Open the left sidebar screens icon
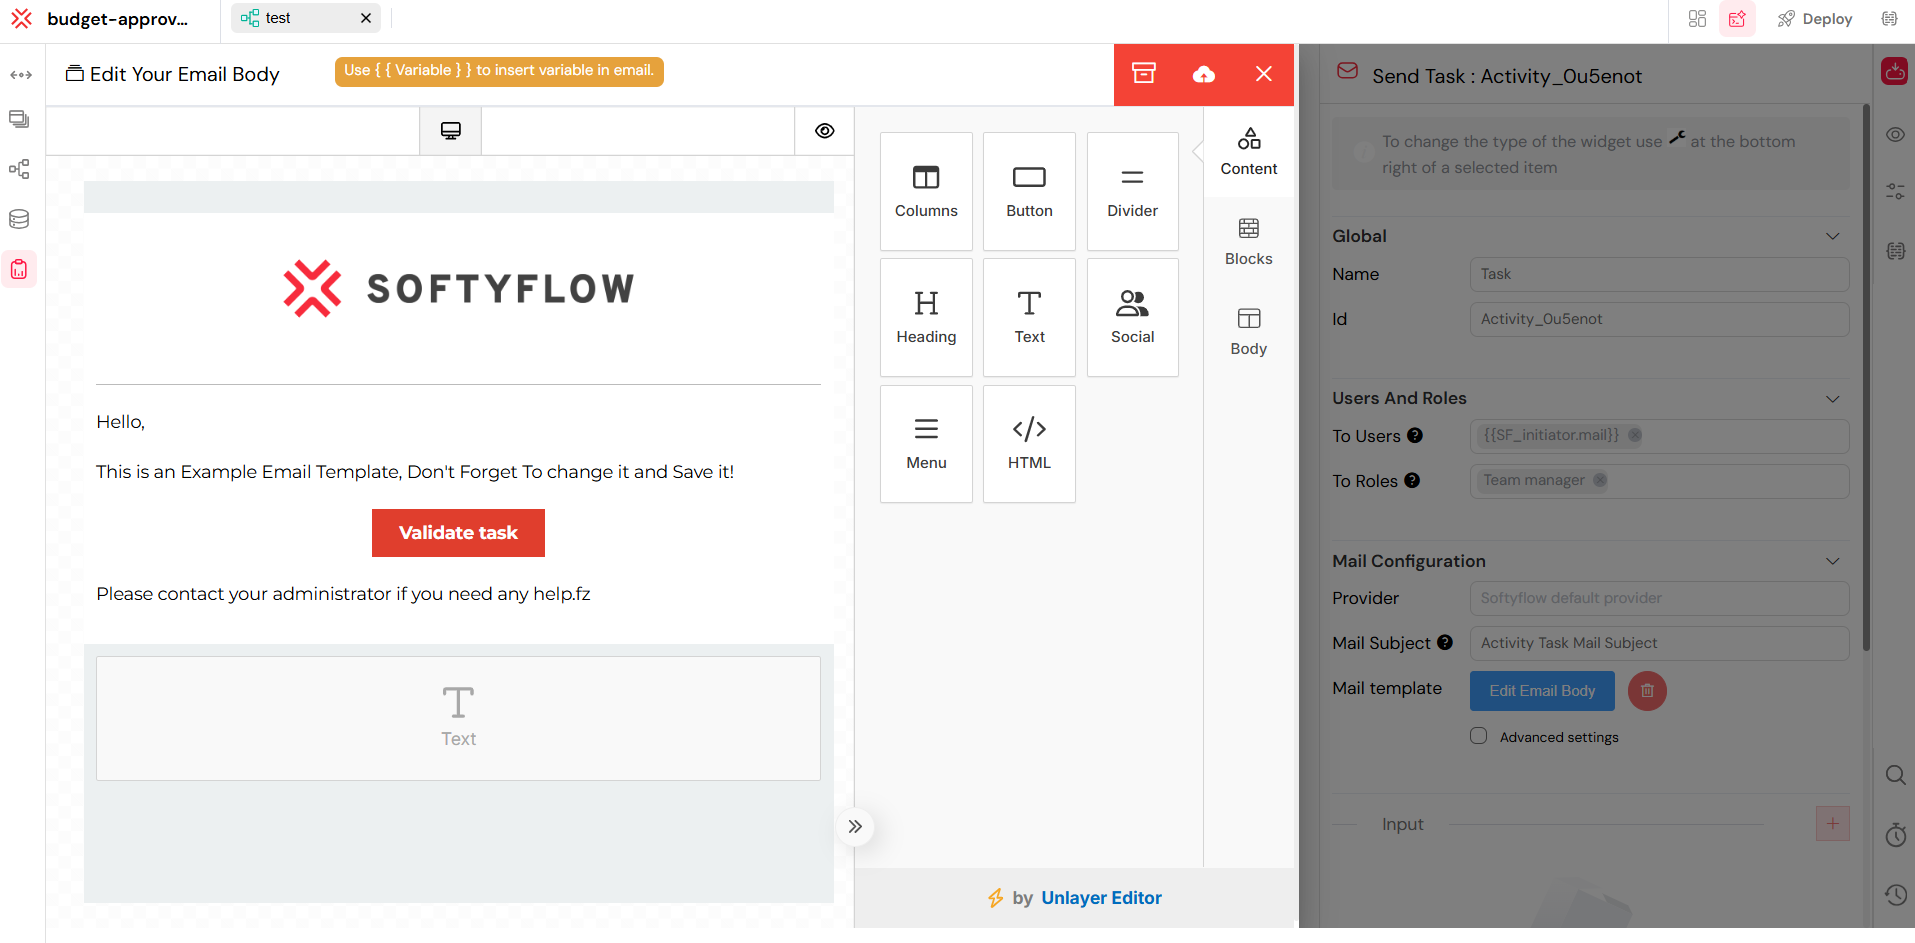The width and height of the screenshot is (1915, 943). (x=19, y=119)
